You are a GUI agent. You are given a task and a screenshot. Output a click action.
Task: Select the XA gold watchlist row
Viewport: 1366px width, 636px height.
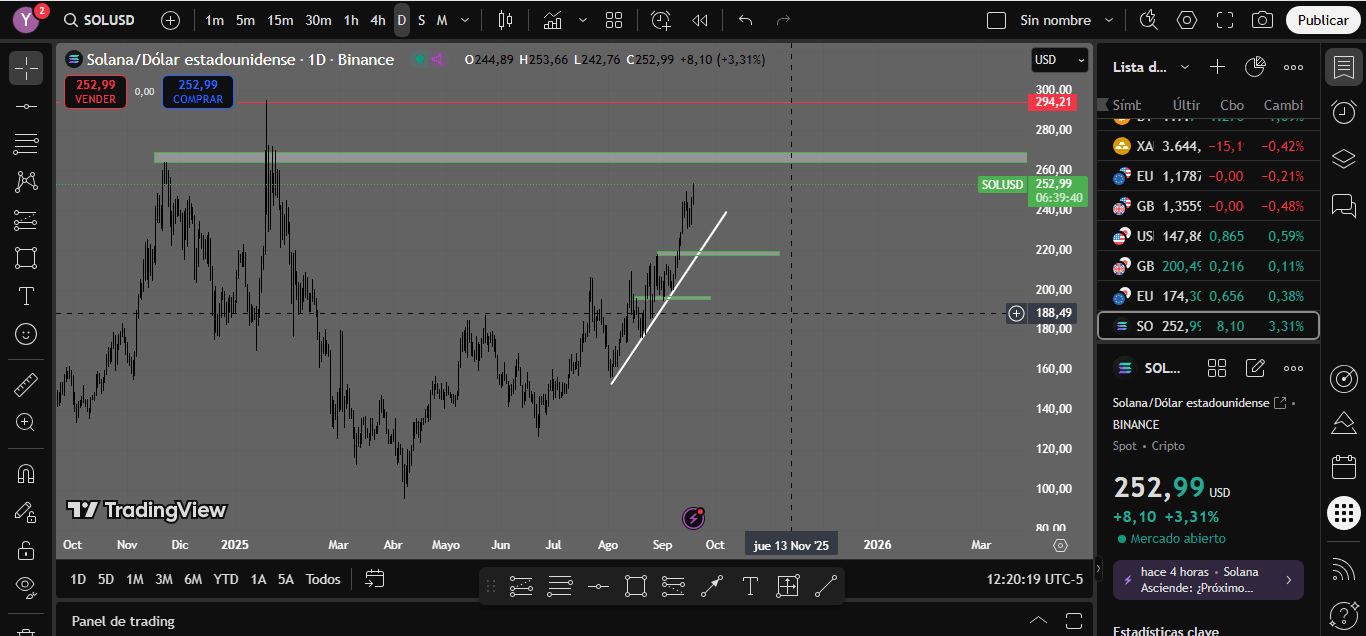(x=1208, y=146)
